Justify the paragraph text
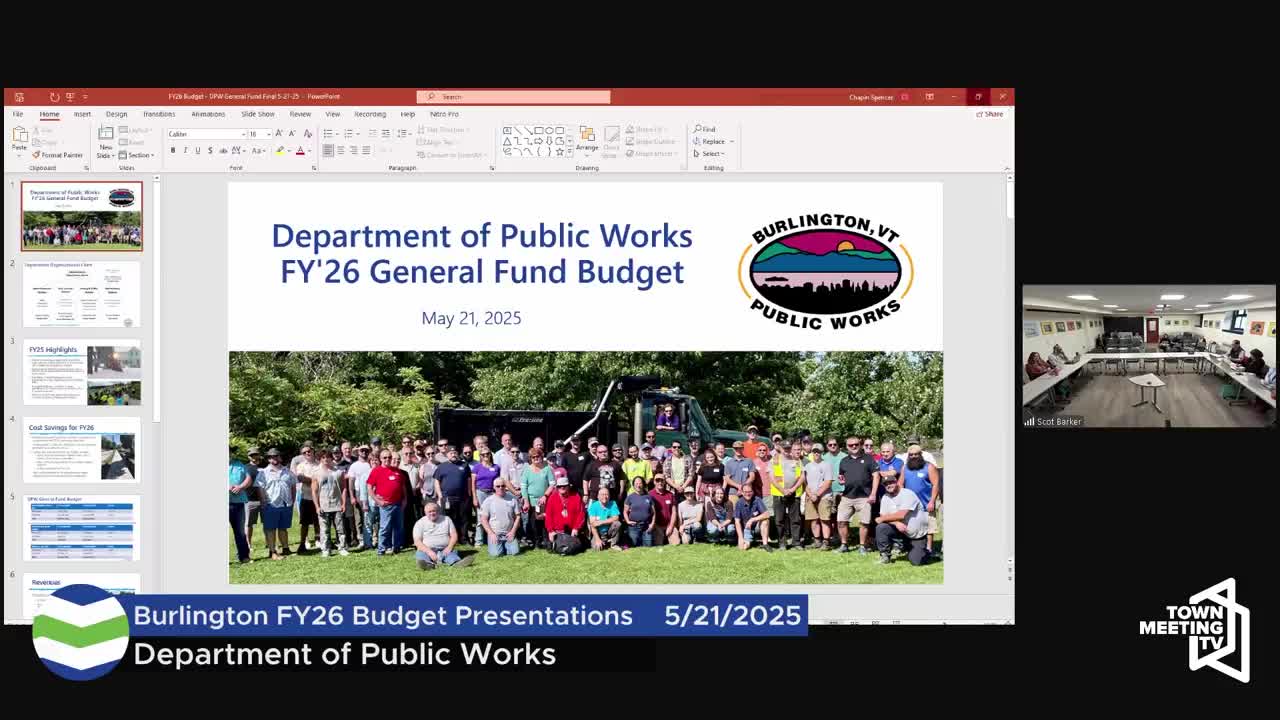This screenshot has width=1280, height=720. (x=366, y=151)
